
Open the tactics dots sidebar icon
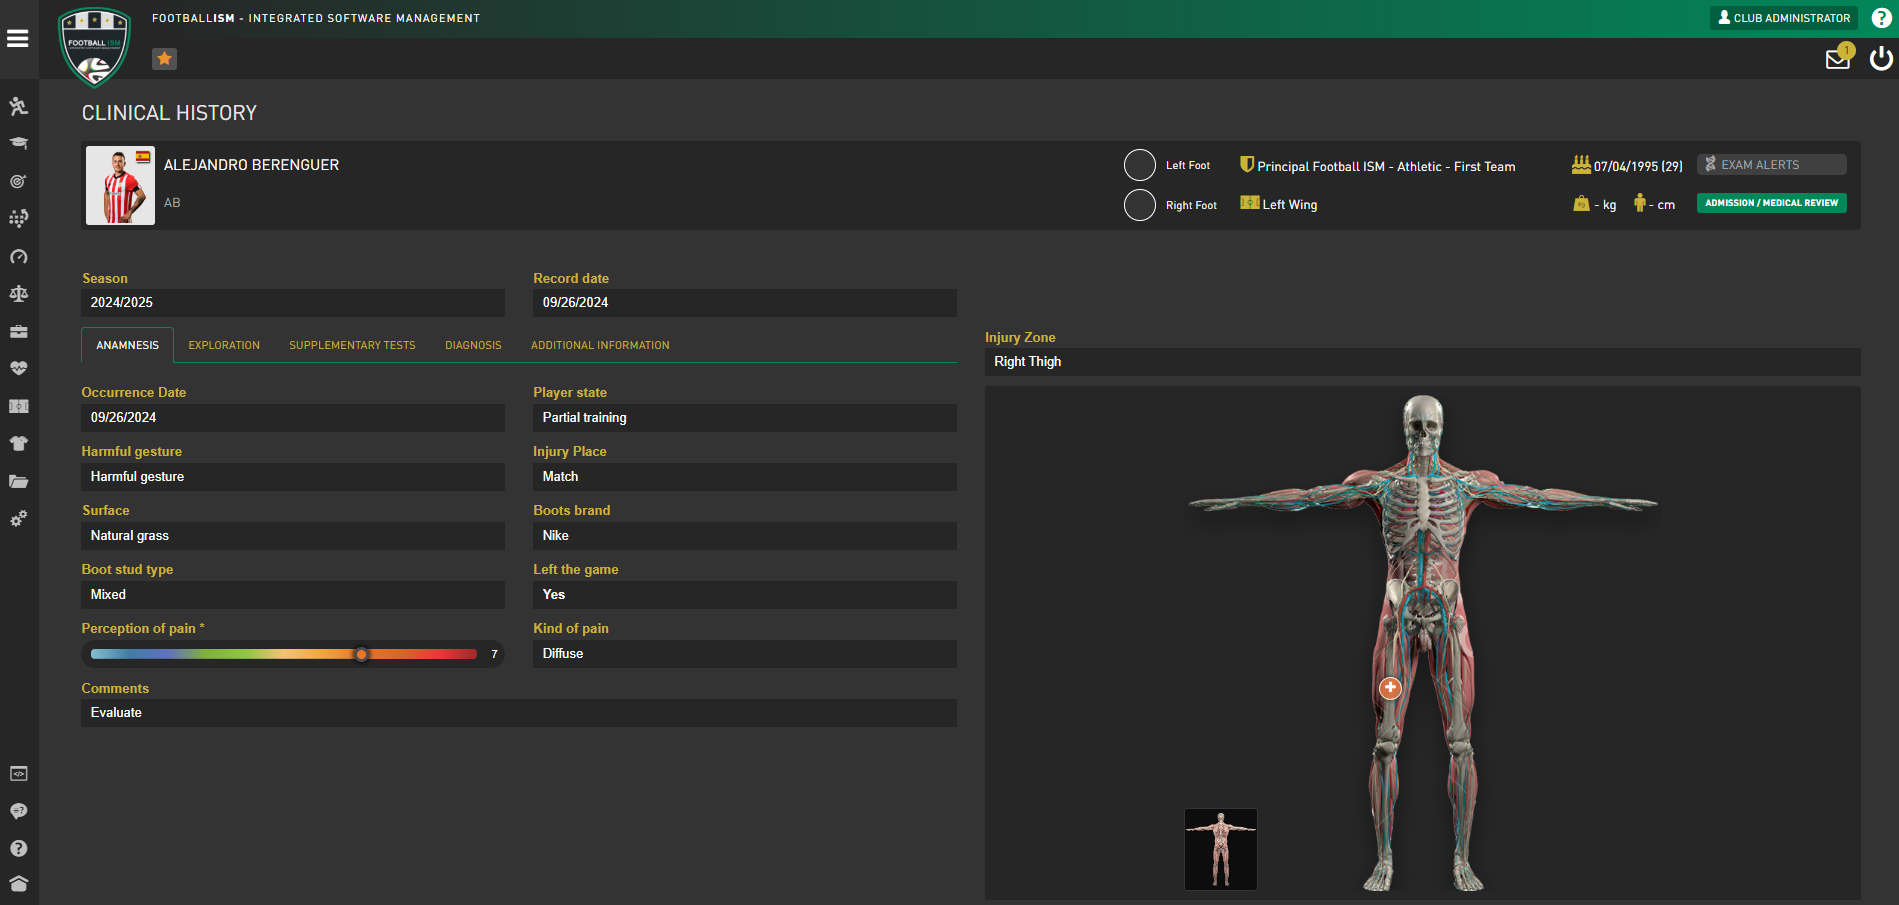[18, 218]
